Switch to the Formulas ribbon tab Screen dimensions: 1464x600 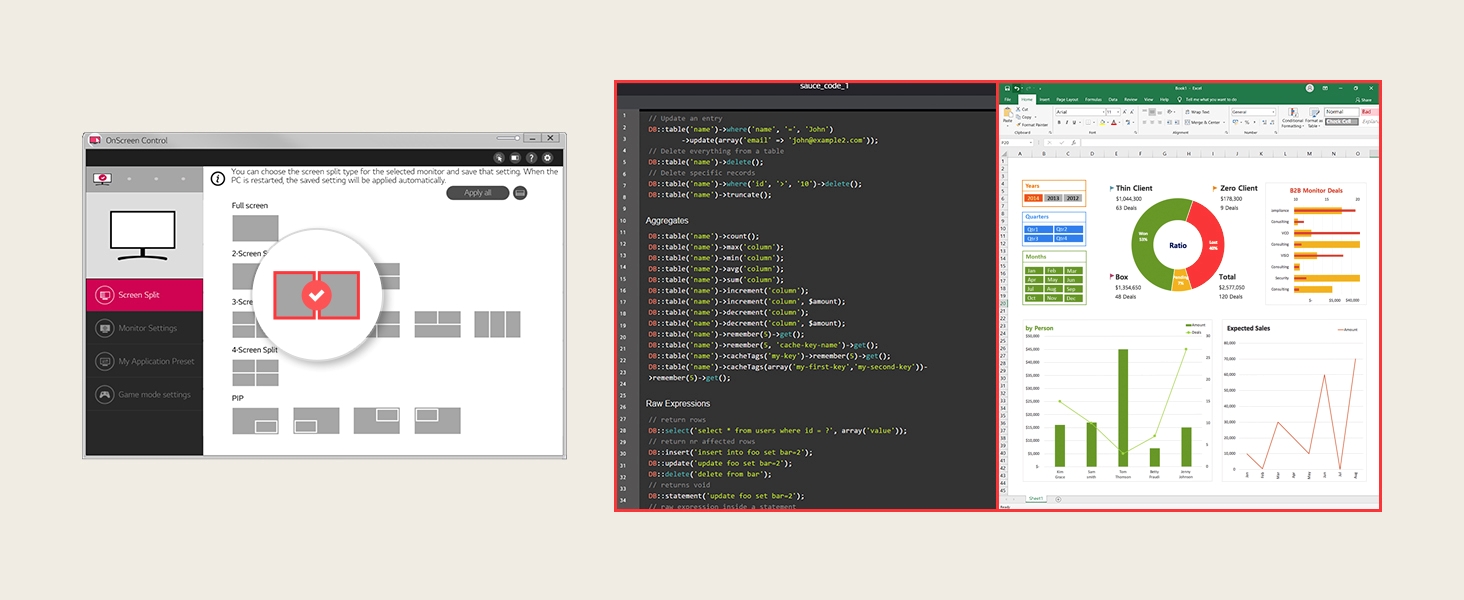coord(1093,100)
